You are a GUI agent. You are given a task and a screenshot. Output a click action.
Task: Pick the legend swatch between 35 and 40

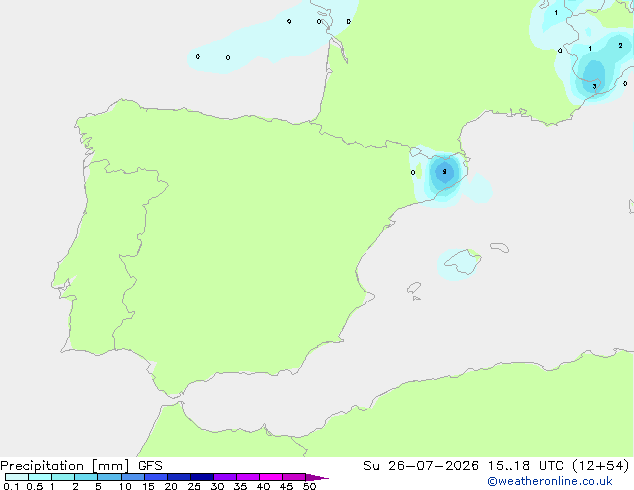(x=247, y=477)
